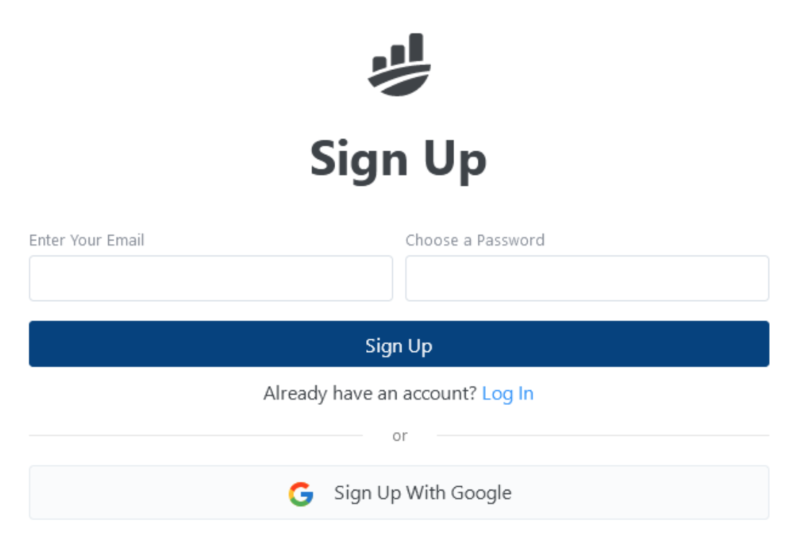Click the Sign Up With Google button

click(x=399, y=492)
